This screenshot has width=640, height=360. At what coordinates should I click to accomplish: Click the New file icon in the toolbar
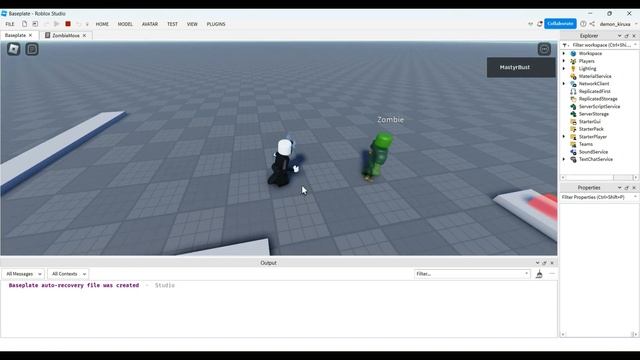pos(24,24)
